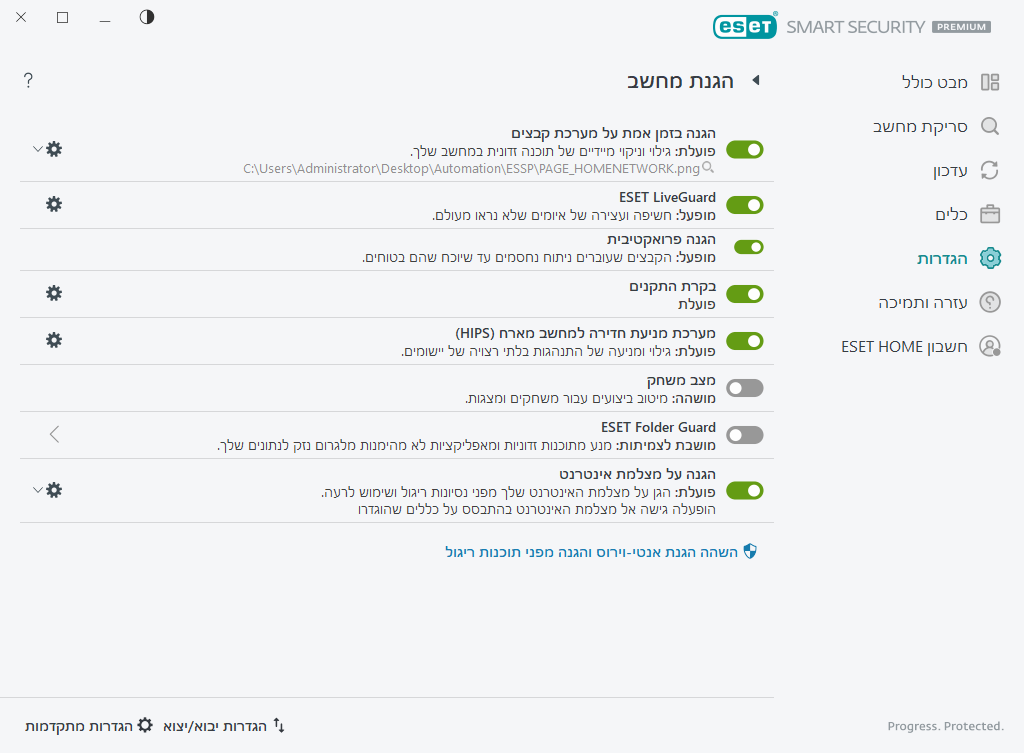The height and width of the screenshot is (753, 1024).
Task: Click the back arrow beside הגנת מחשב title
Action: (x=756, y=81)
